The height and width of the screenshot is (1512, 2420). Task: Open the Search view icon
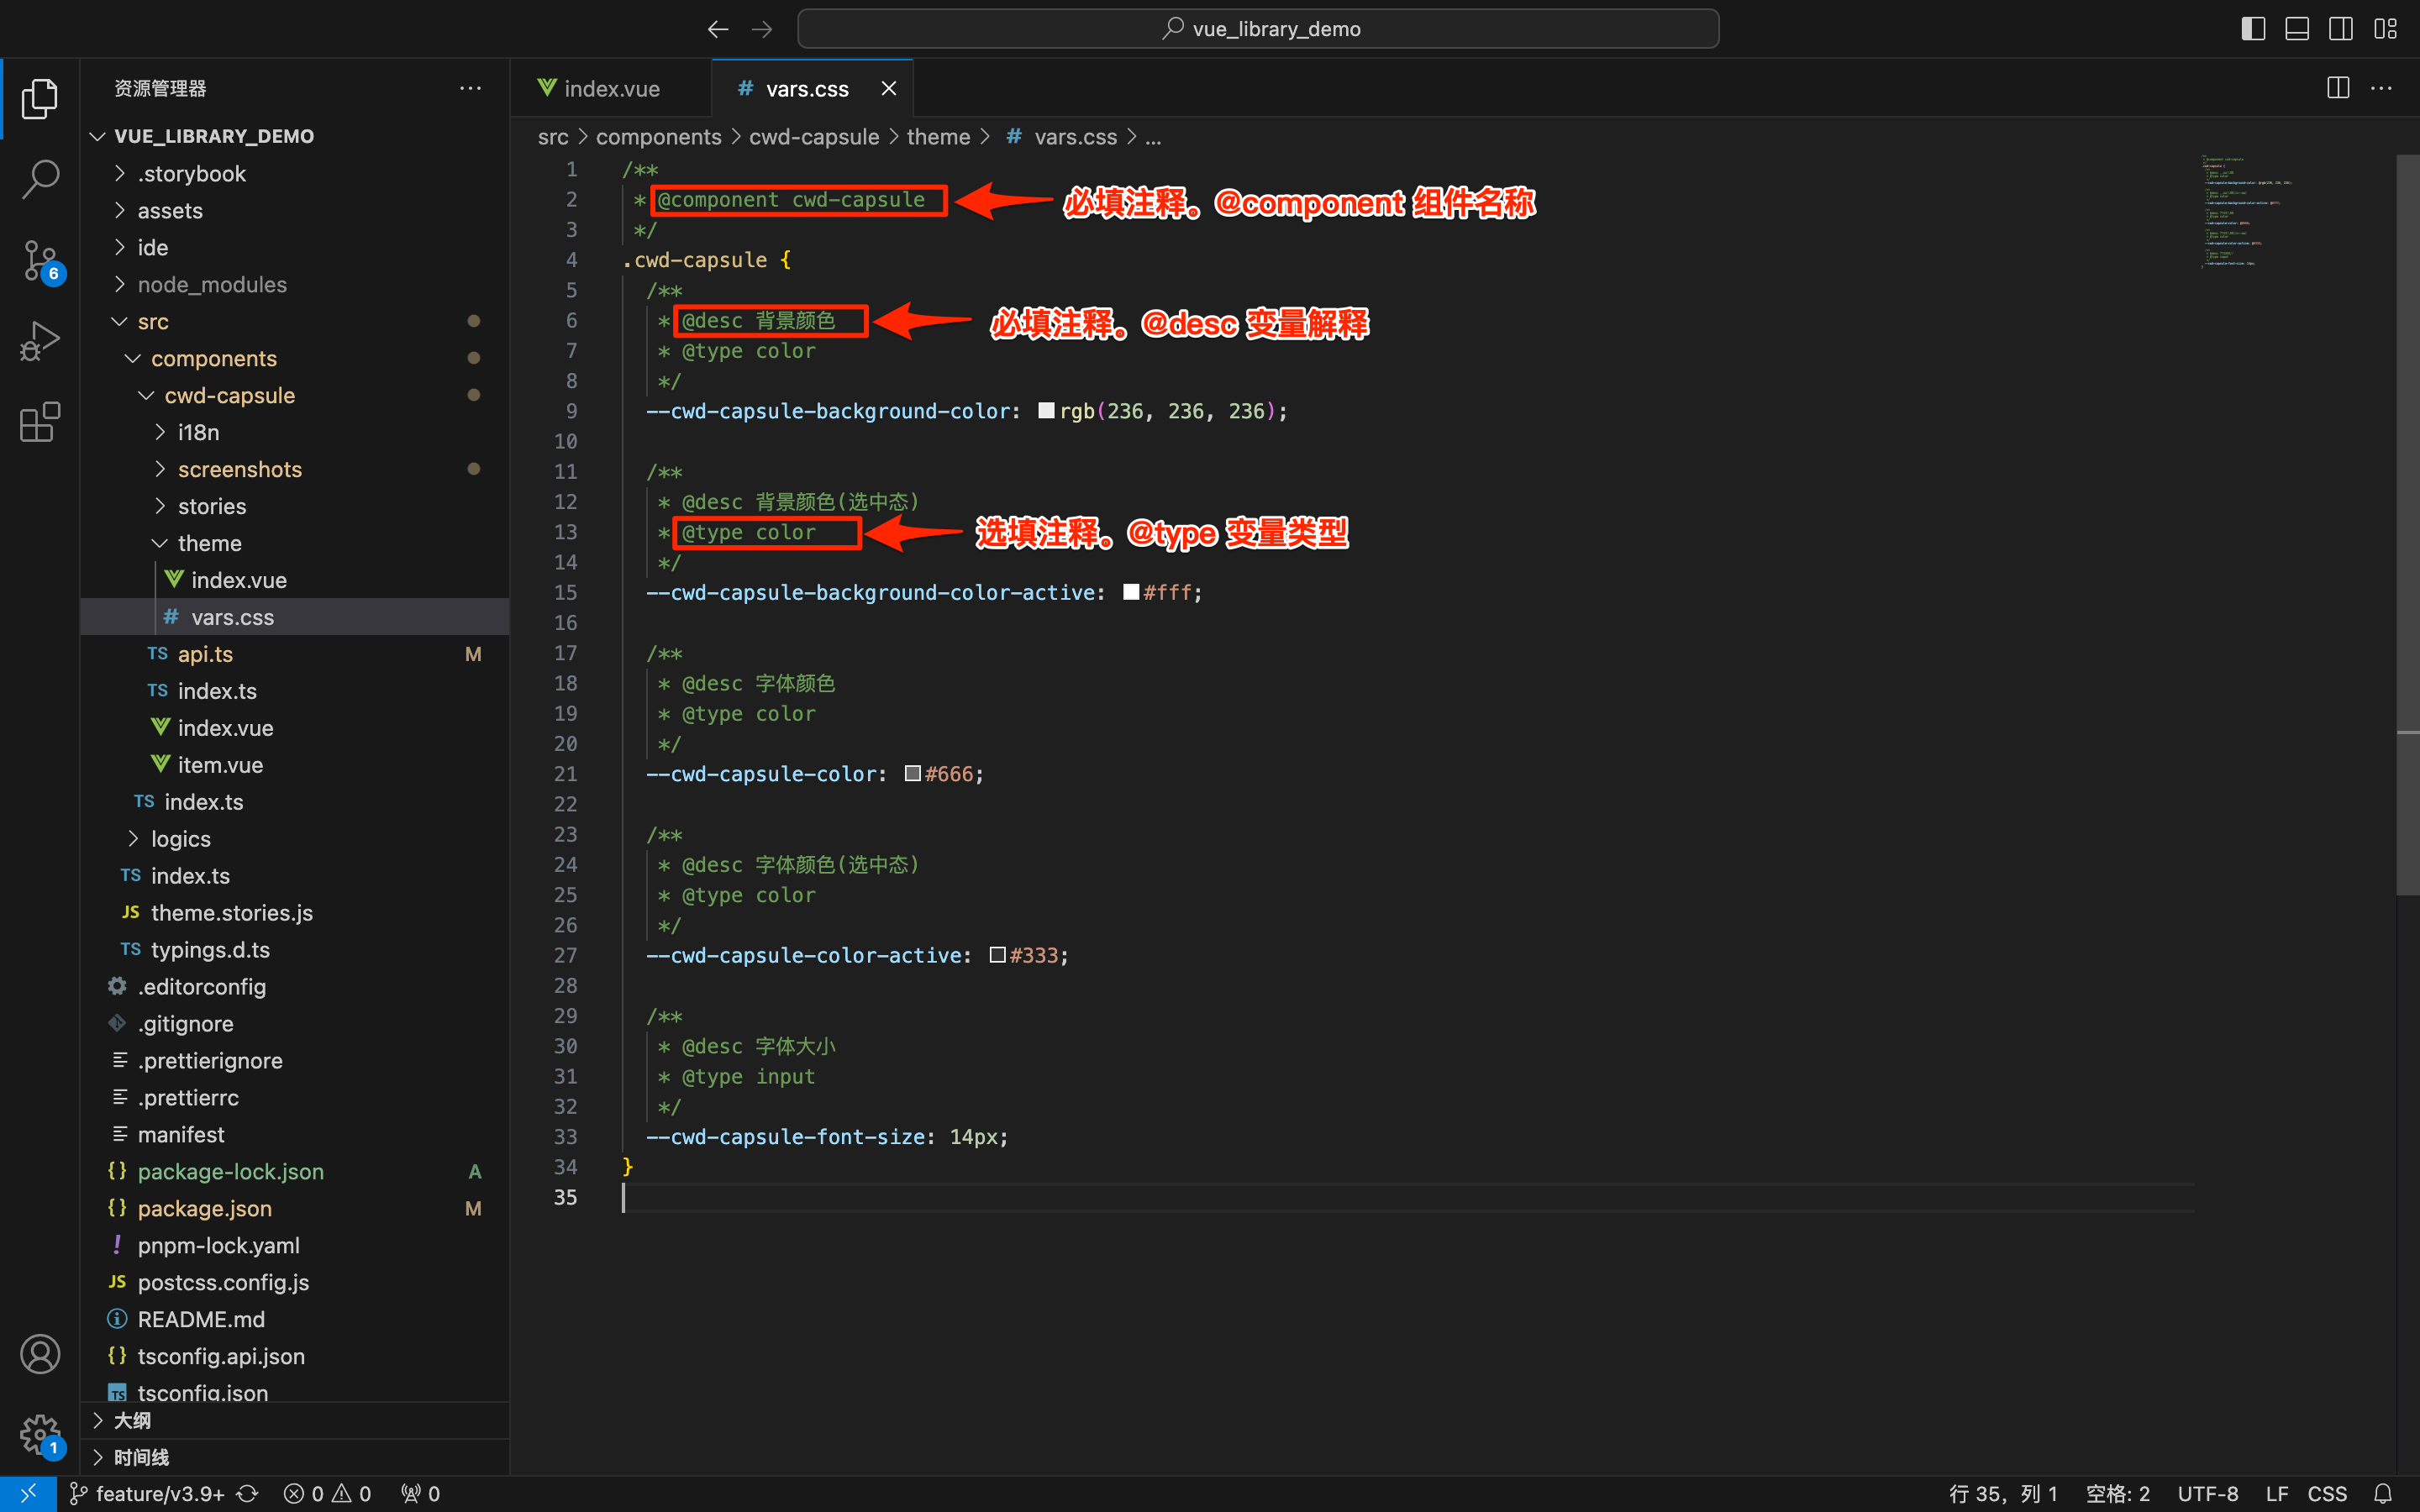(40, 179)
